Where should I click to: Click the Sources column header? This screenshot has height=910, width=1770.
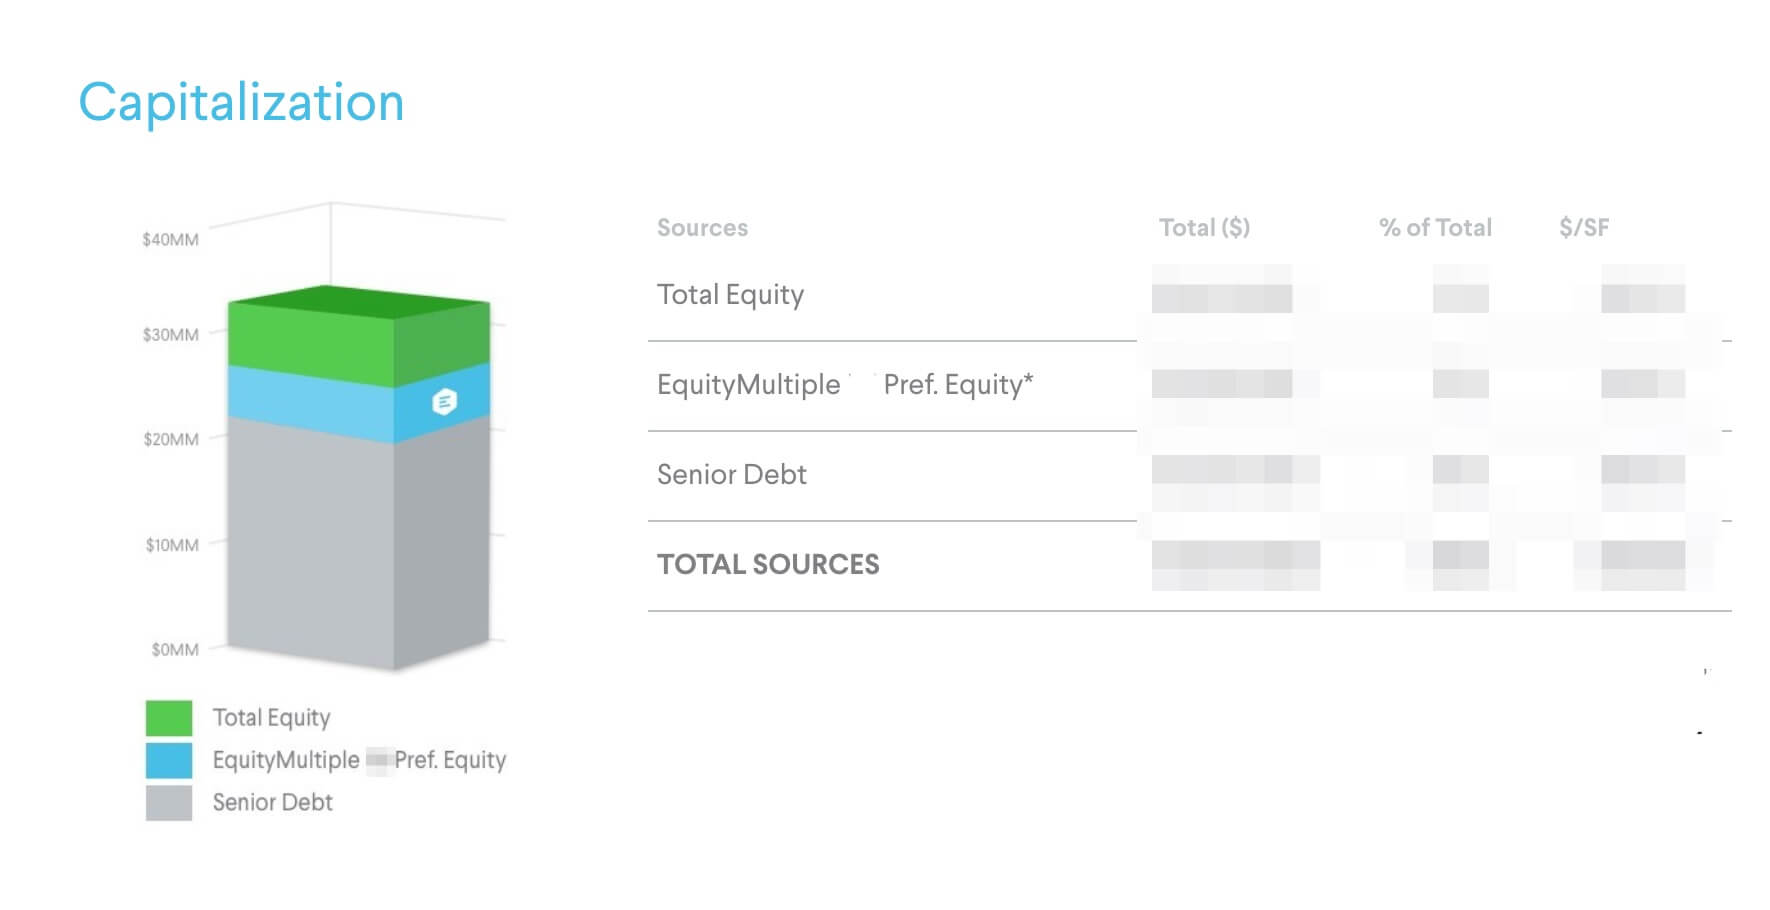(702, 228)
